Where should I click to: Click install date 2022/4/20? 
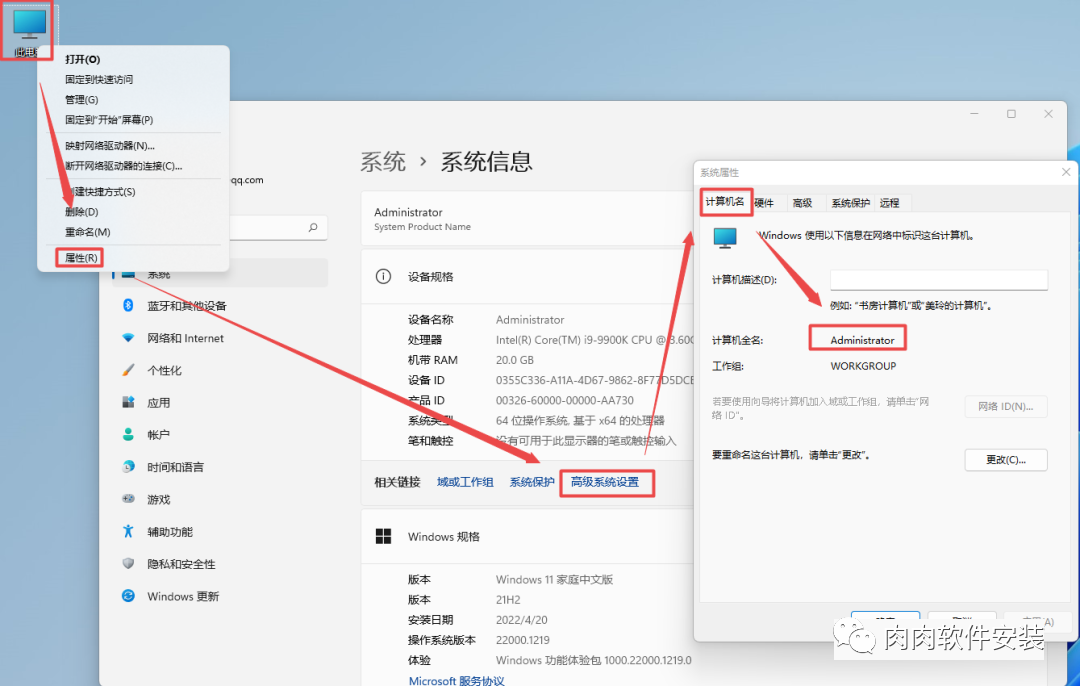tap(521, 620)
